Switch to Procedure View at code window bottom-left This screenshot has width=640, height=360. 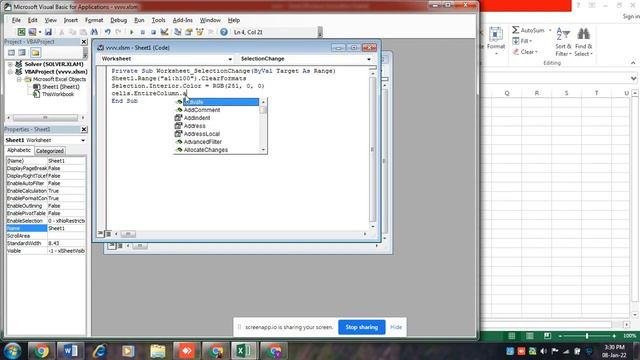point(100,233)
